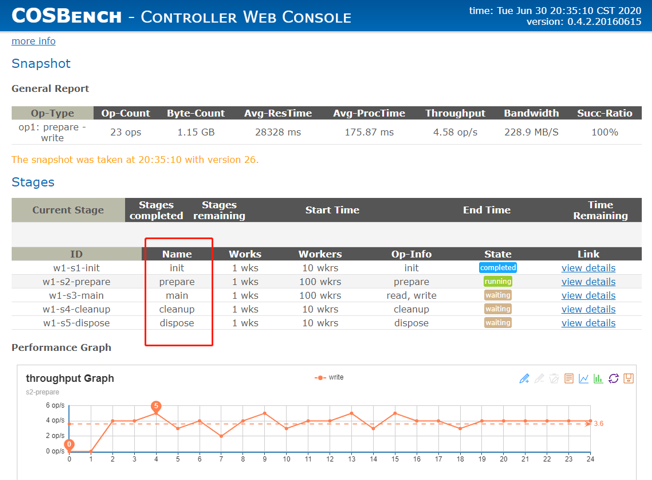Click the Succ-Ratio column header
This screenshot has width=652, height=480.
604,113
